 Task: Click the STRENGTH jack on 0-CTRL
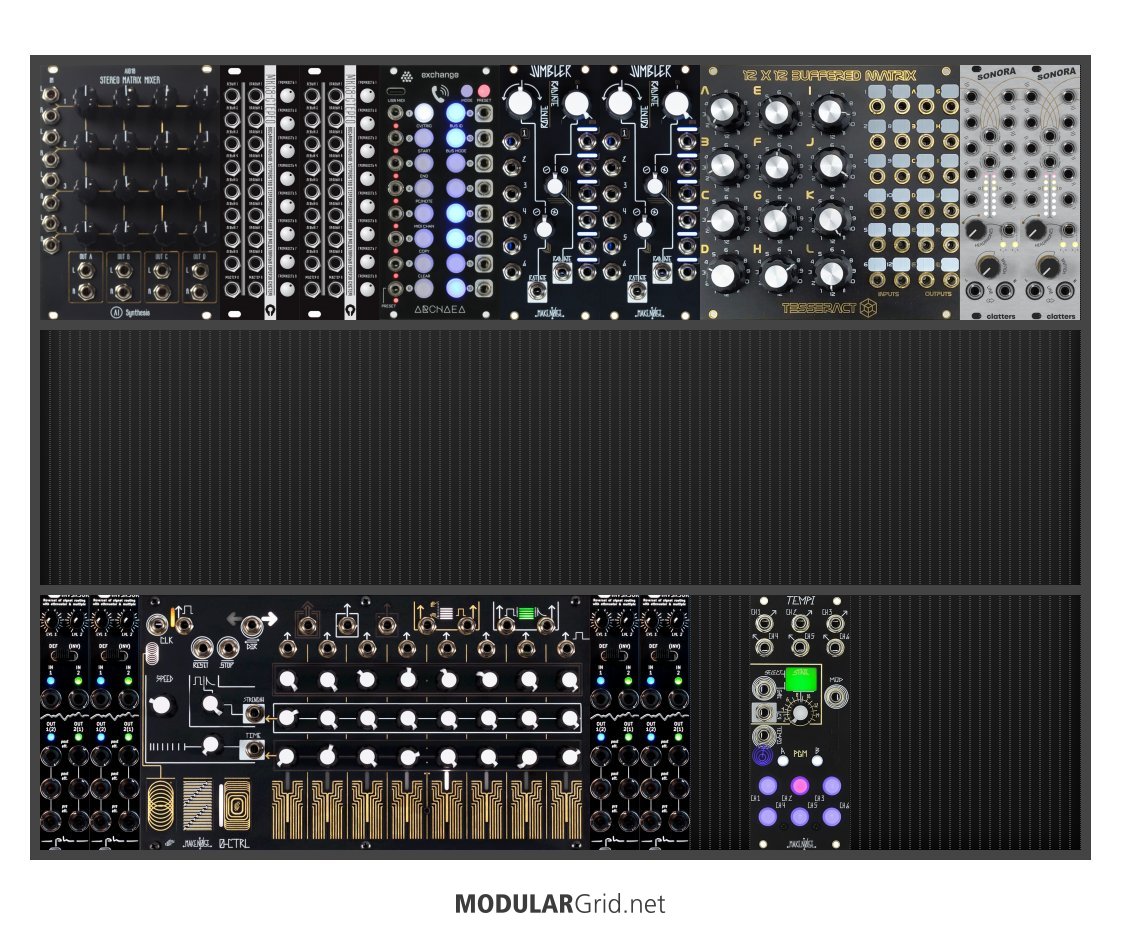[x=253, y=713]
